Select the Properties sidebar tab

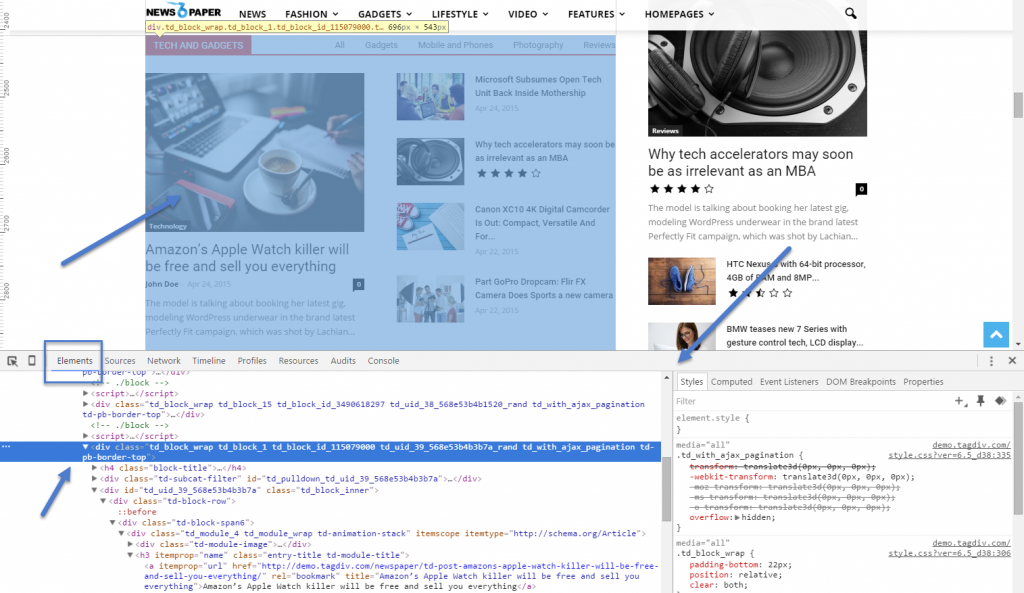[x=923, y=381]
